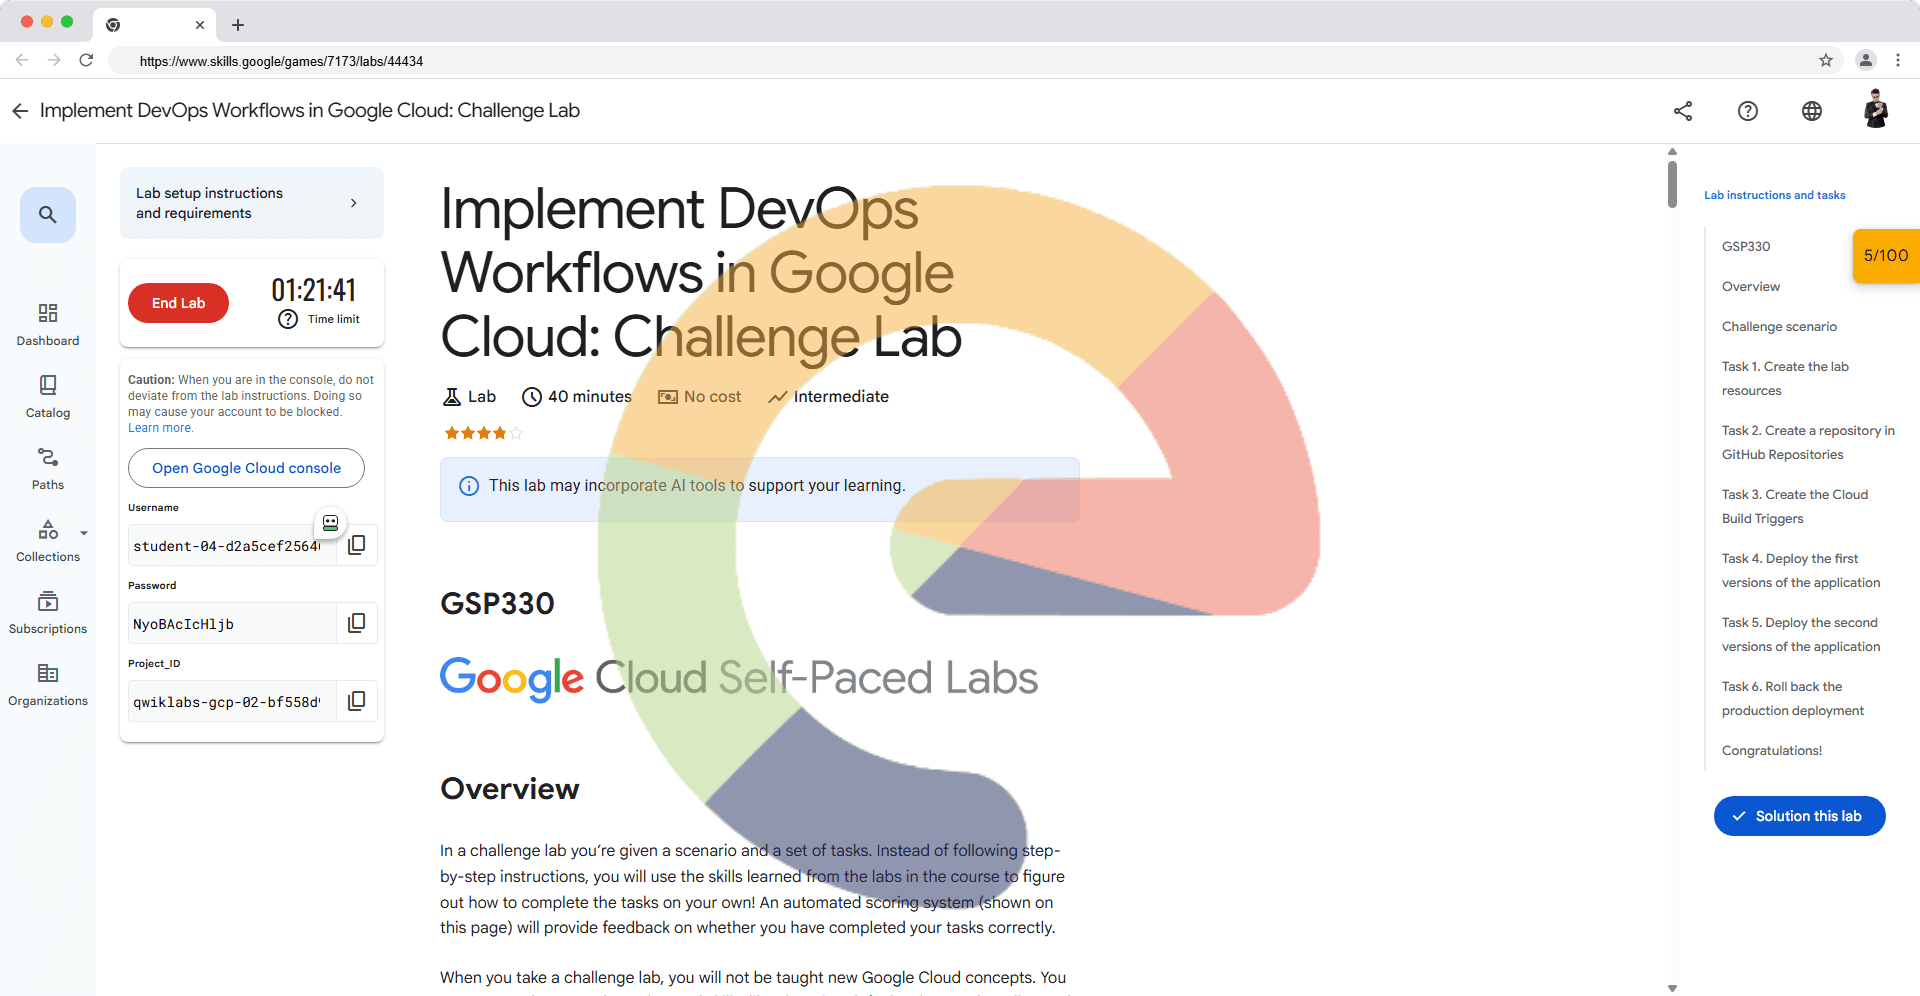Viewport: 1920px width, 996px height.
Task: Click the Solution this lab button
Action: tap(1799, 816)
